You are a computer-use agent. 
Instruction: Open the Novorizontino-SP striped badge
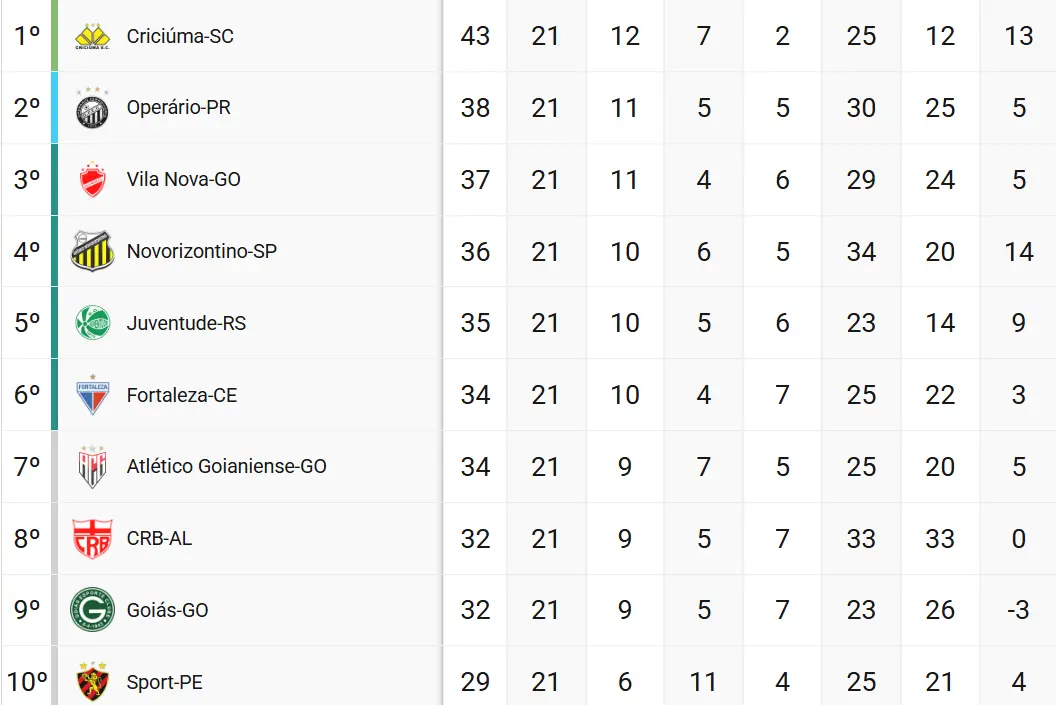(92, 250)
